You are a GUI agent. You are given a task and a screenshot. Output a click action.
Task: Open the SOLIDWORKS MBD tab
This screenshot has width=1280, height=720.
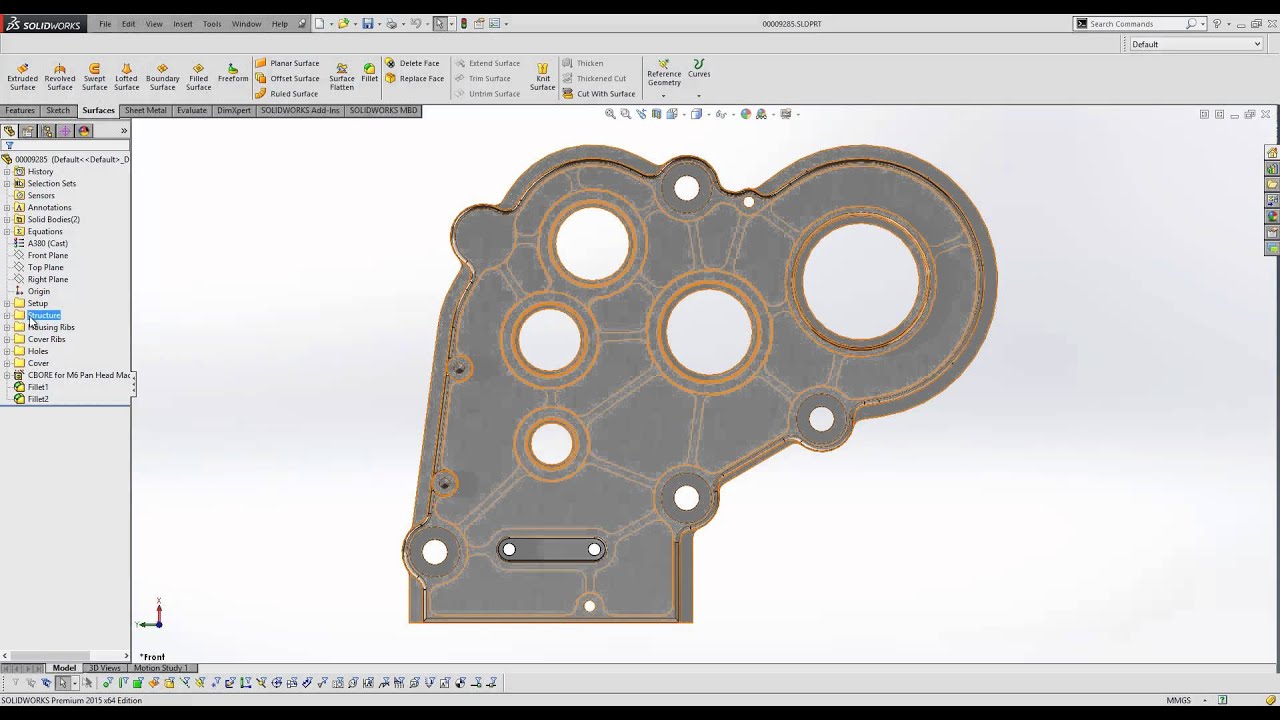coord(383,110)
